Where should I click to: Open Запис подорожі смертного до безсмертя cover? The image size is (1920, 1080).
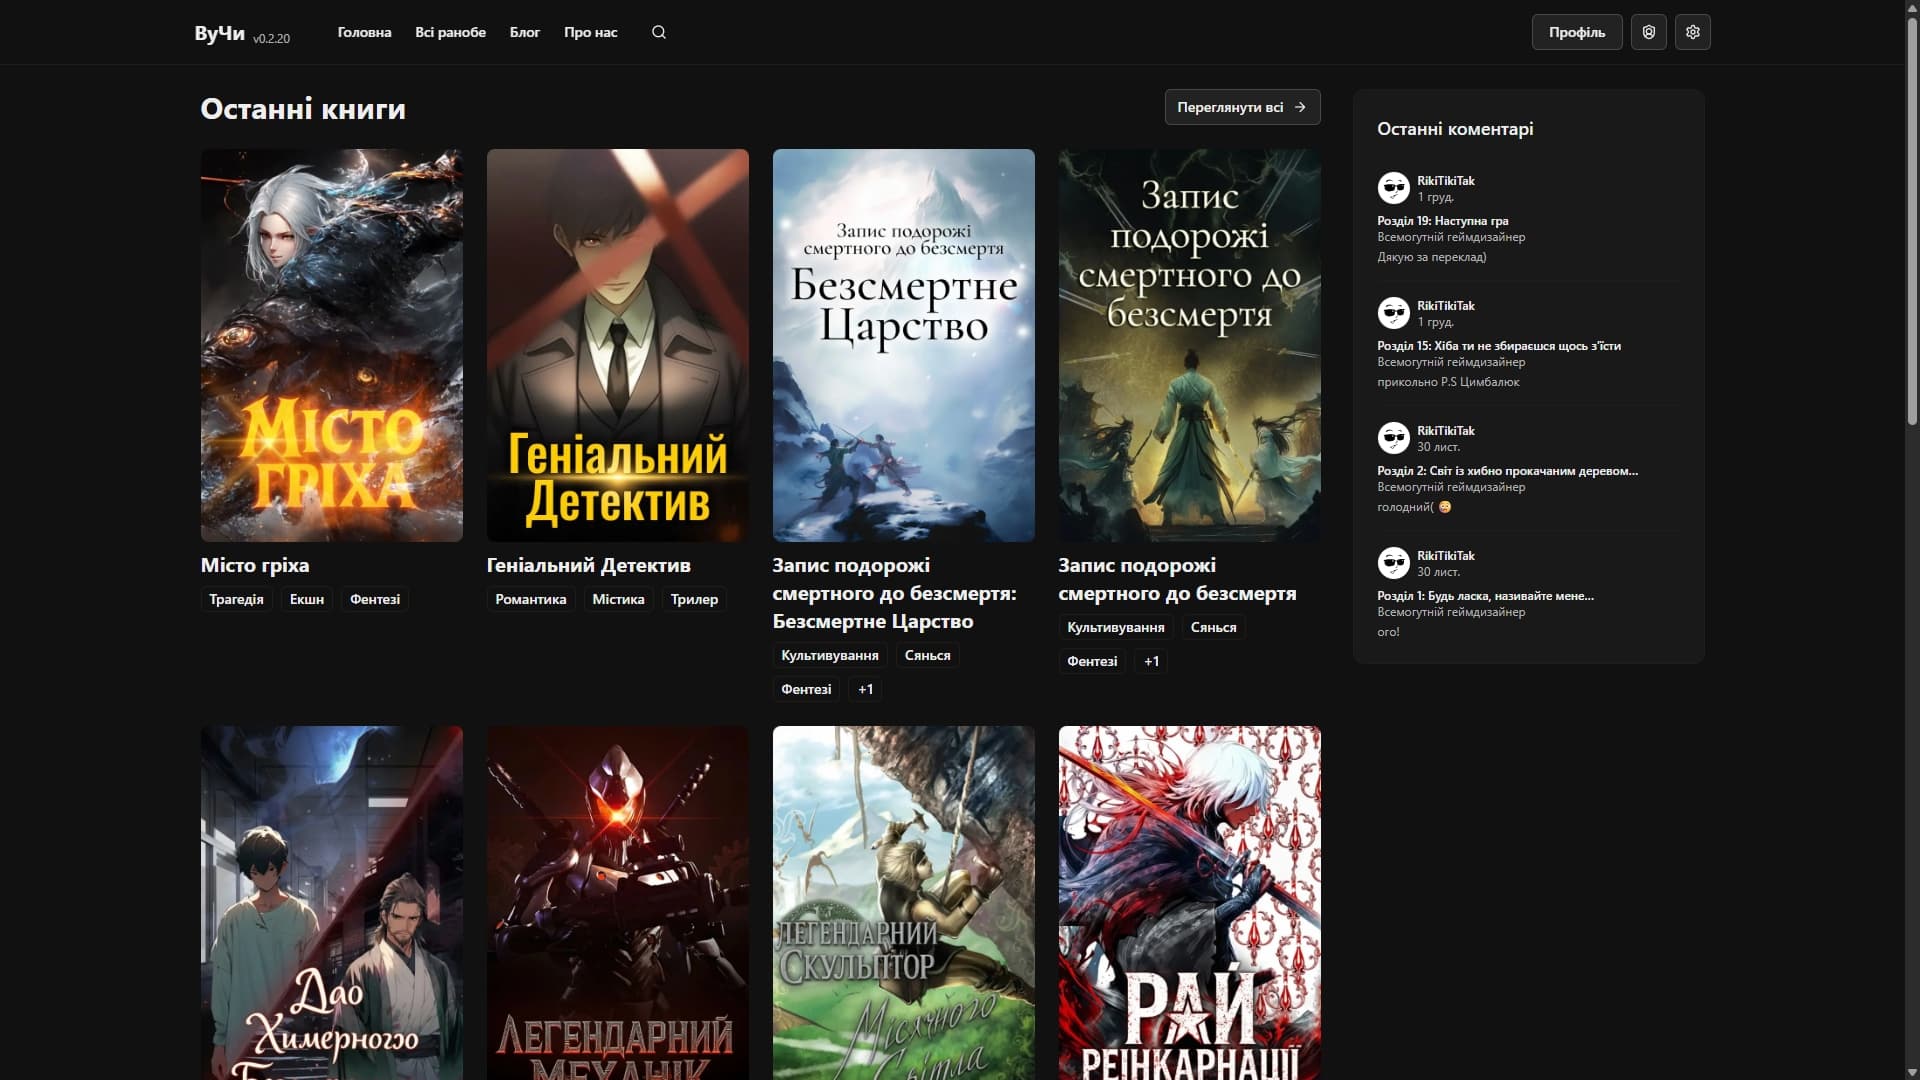(1190, 345)
